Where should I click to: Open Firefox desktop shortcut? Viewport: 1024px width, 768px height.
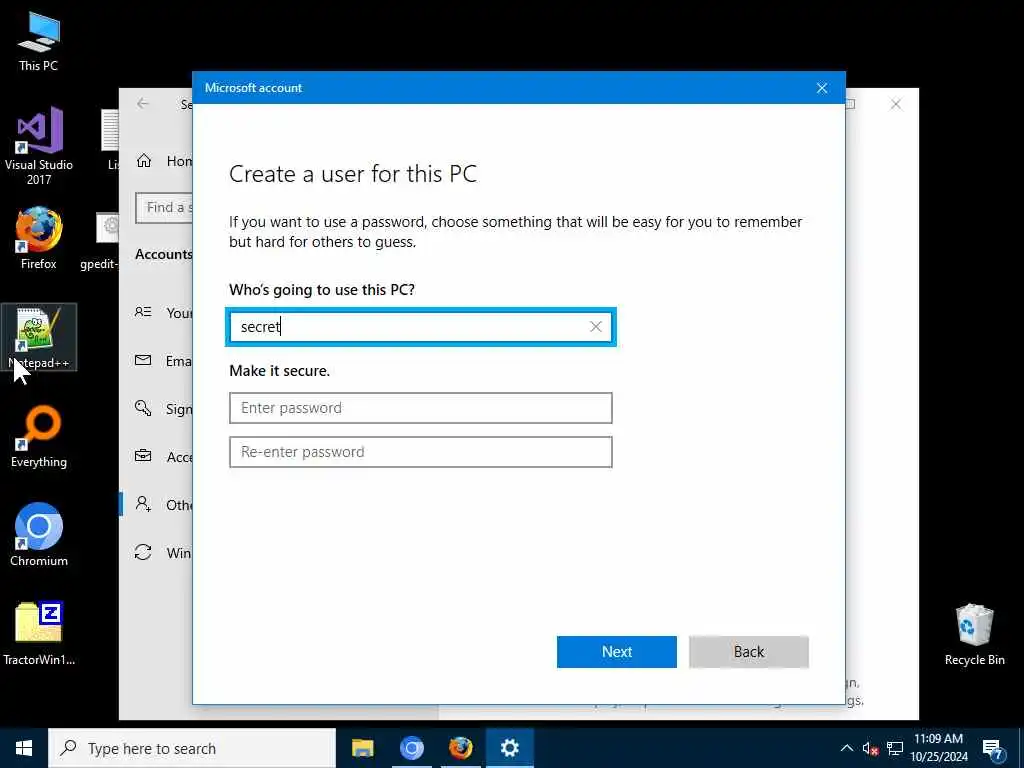tap(39, 238)
